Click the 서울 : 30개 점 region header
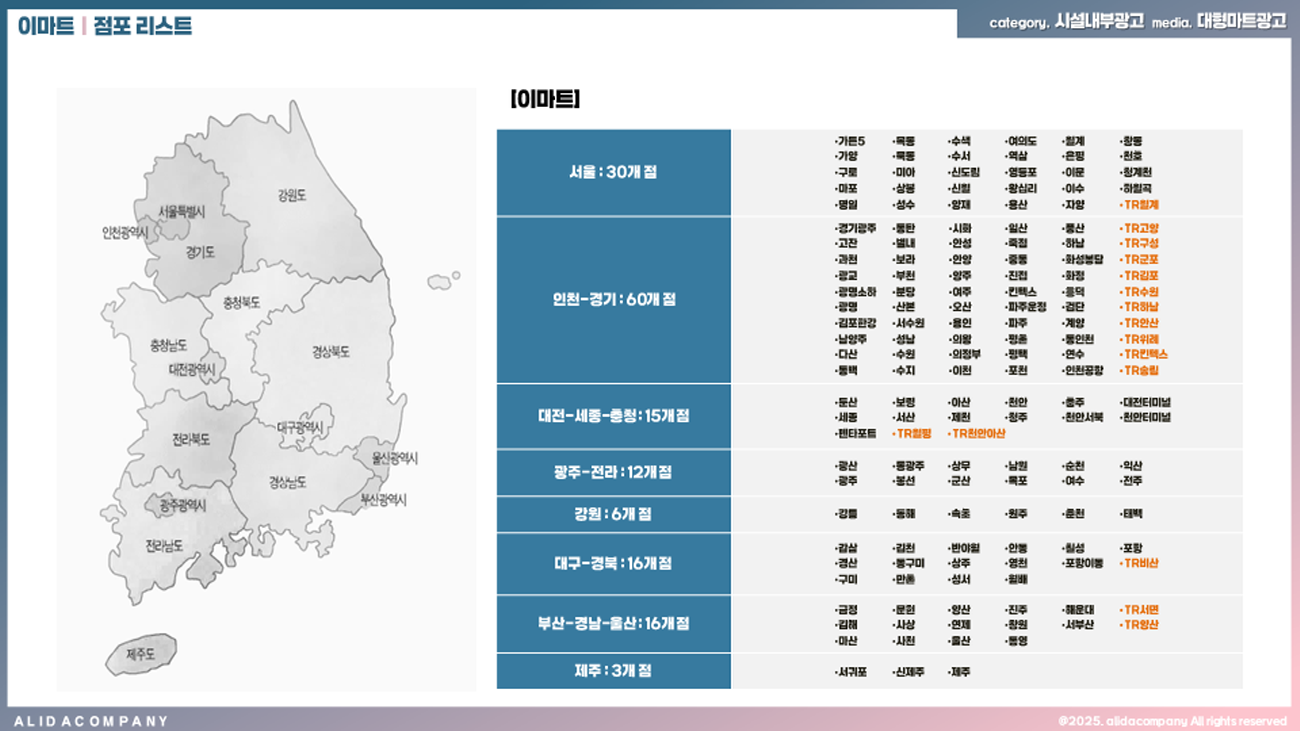The height and width of the screenshot is (731, 1300). pos(613,172)
